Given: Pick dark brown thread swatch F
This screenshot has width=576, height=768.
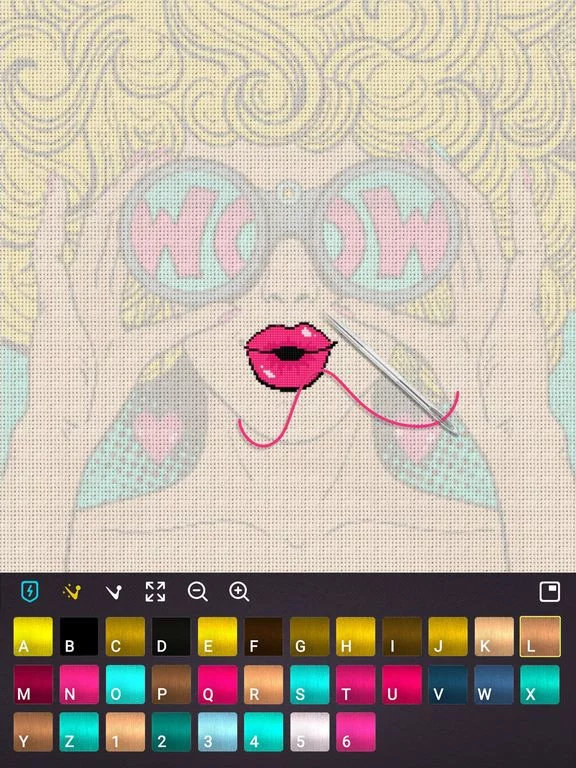Looking at the screenshot, I should [x=264, y=636].
